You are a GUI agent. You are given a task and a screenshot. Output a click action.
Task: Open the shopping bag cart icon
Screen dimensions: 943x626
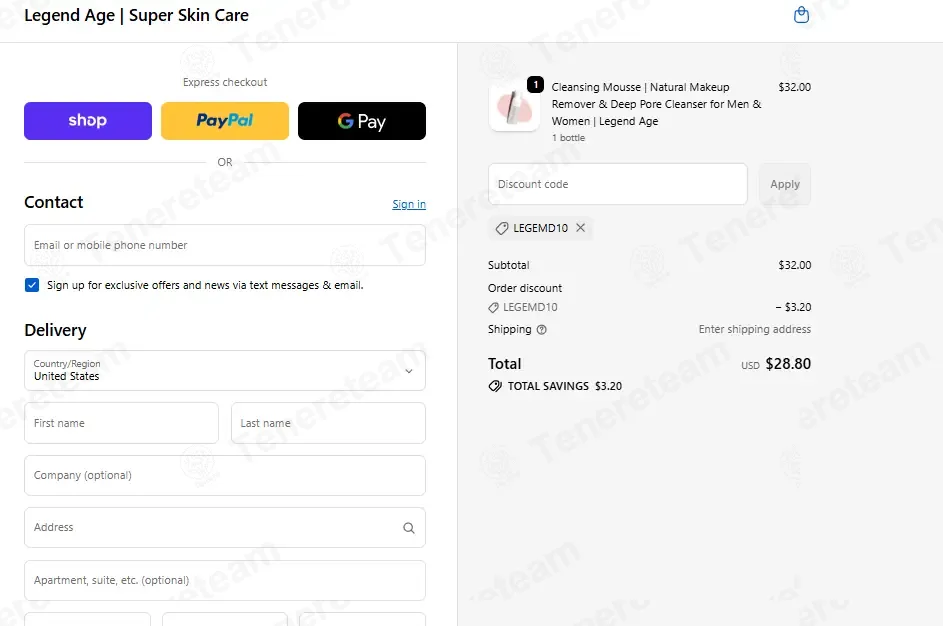[x=801, y=15]
